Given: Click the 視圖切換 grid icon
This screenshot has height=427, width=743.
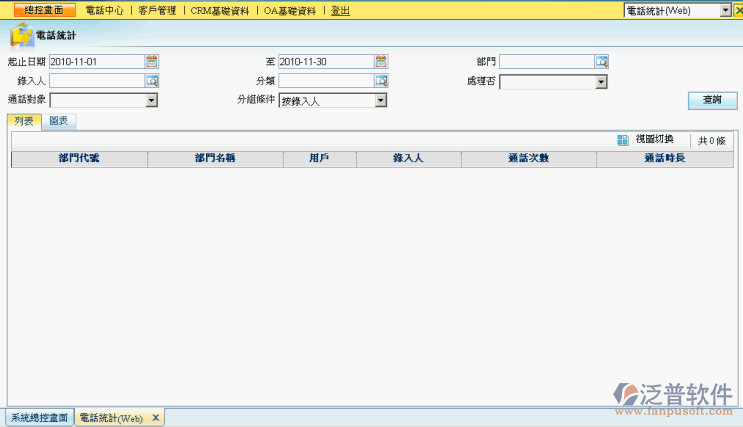Looking at the screenshot, I should 623,140.
